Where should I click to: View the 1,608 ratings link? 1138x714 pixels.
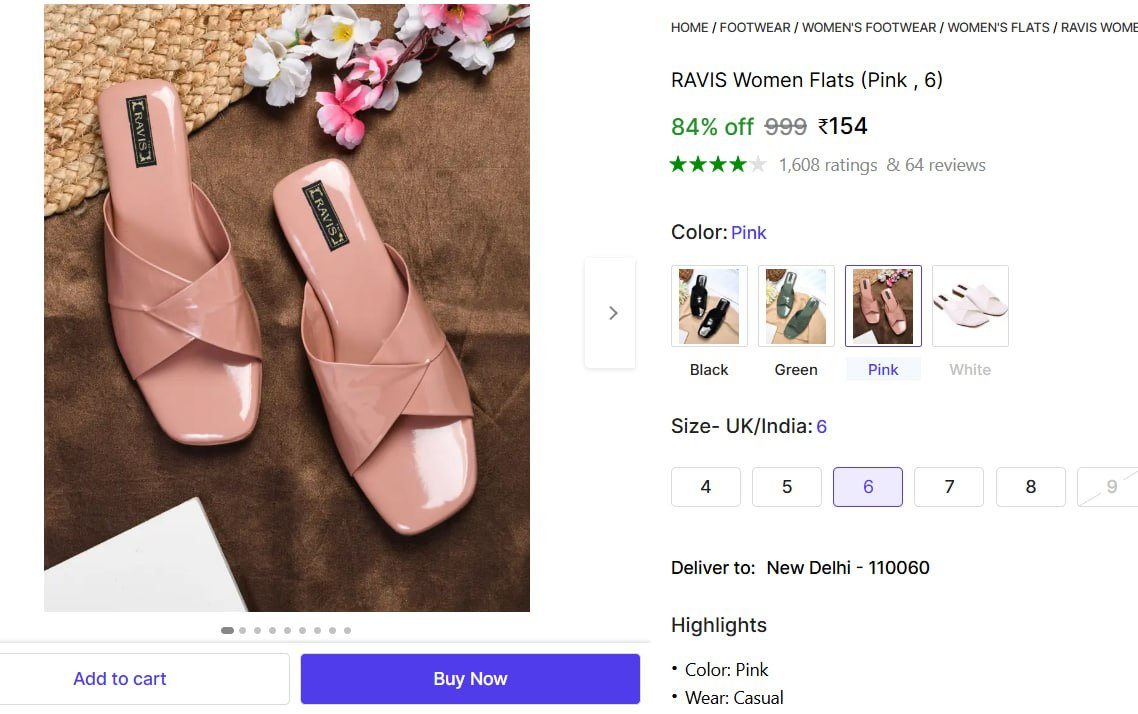coord(828,165)
